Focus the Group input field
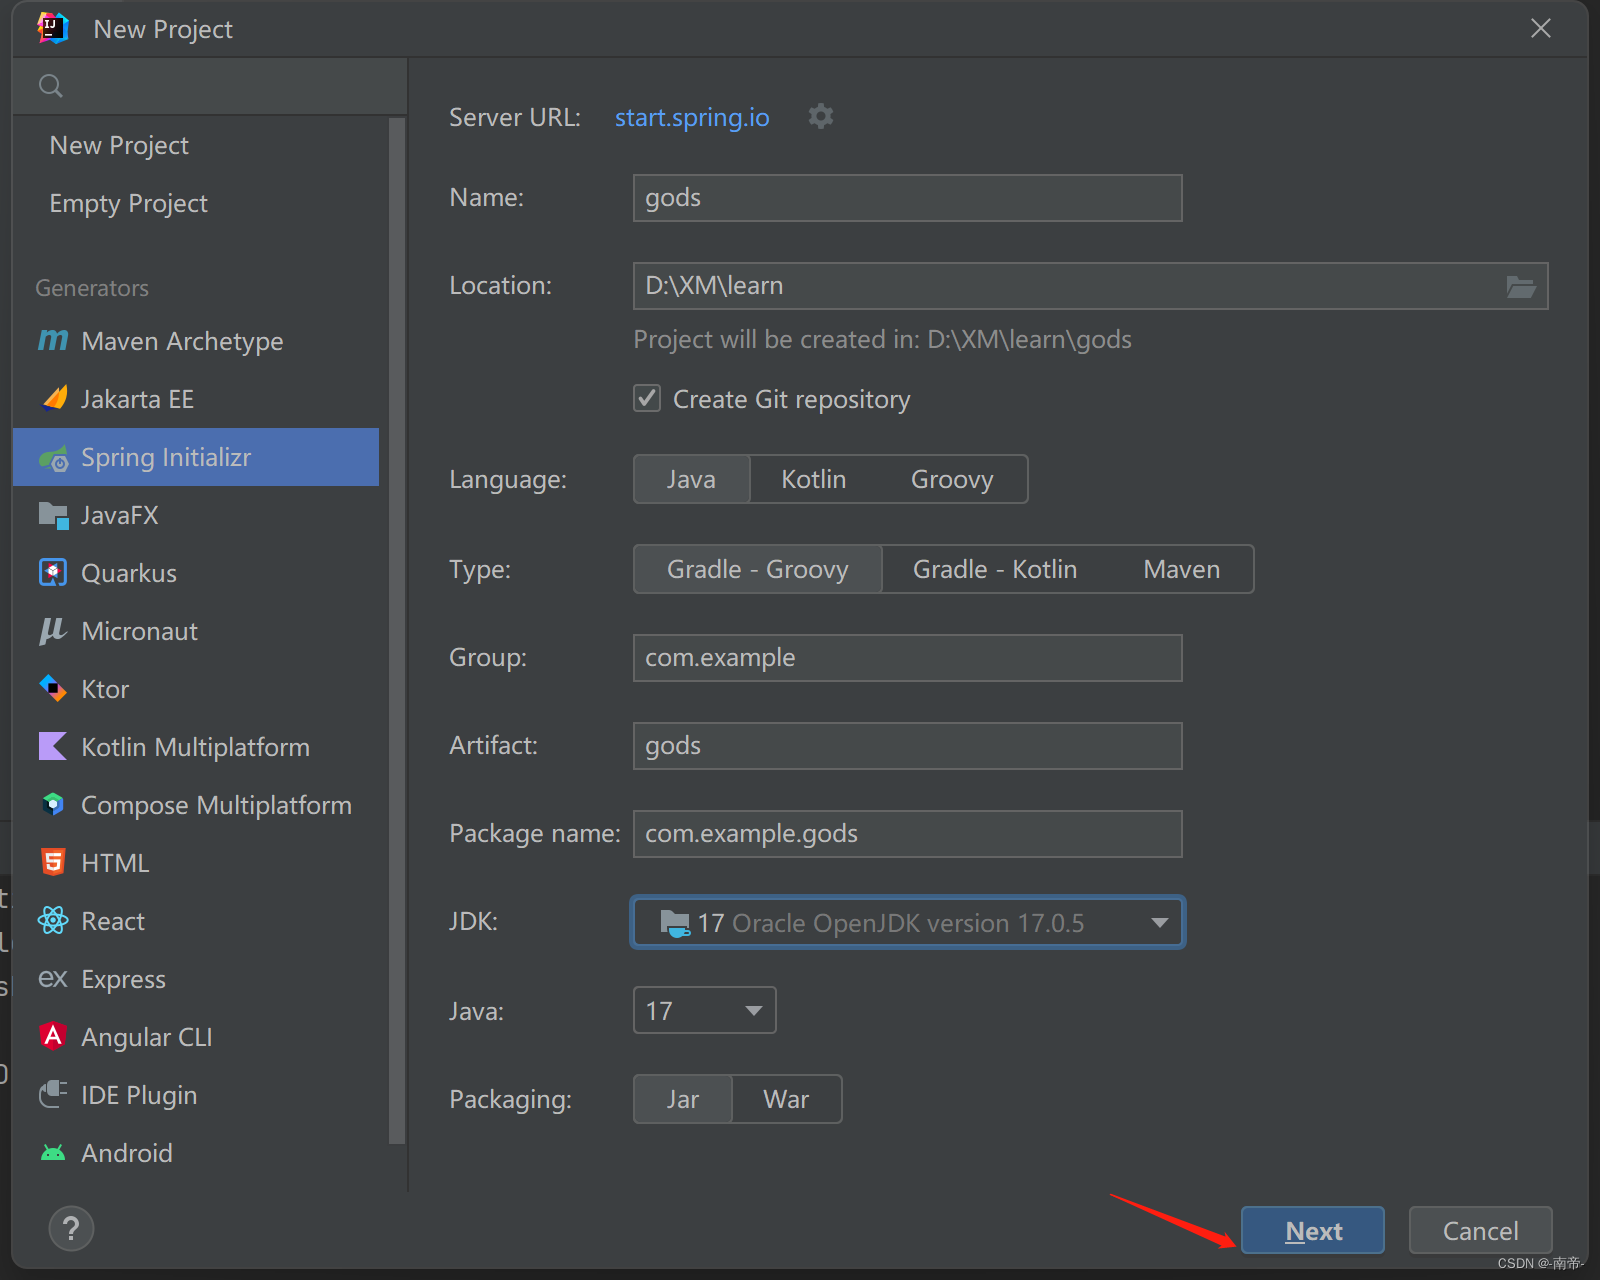The image size is (1600, 1280). [x=908, y=658]
